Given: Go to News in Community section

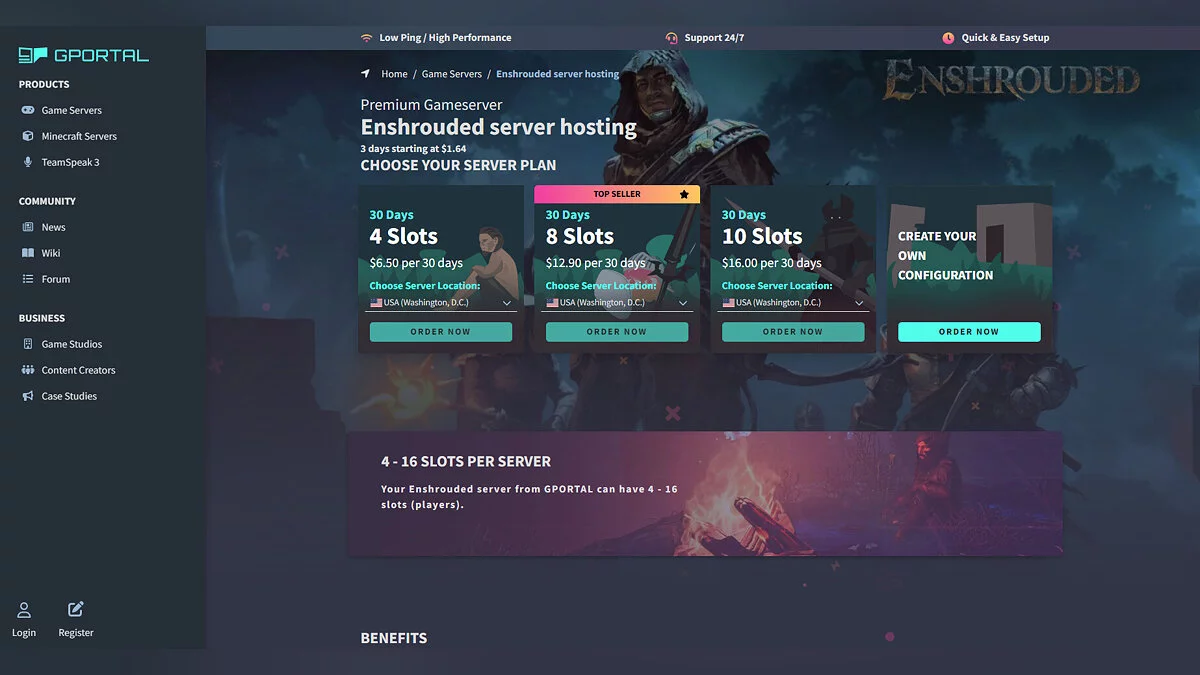Looking at the screenshot, I should 54,227.
